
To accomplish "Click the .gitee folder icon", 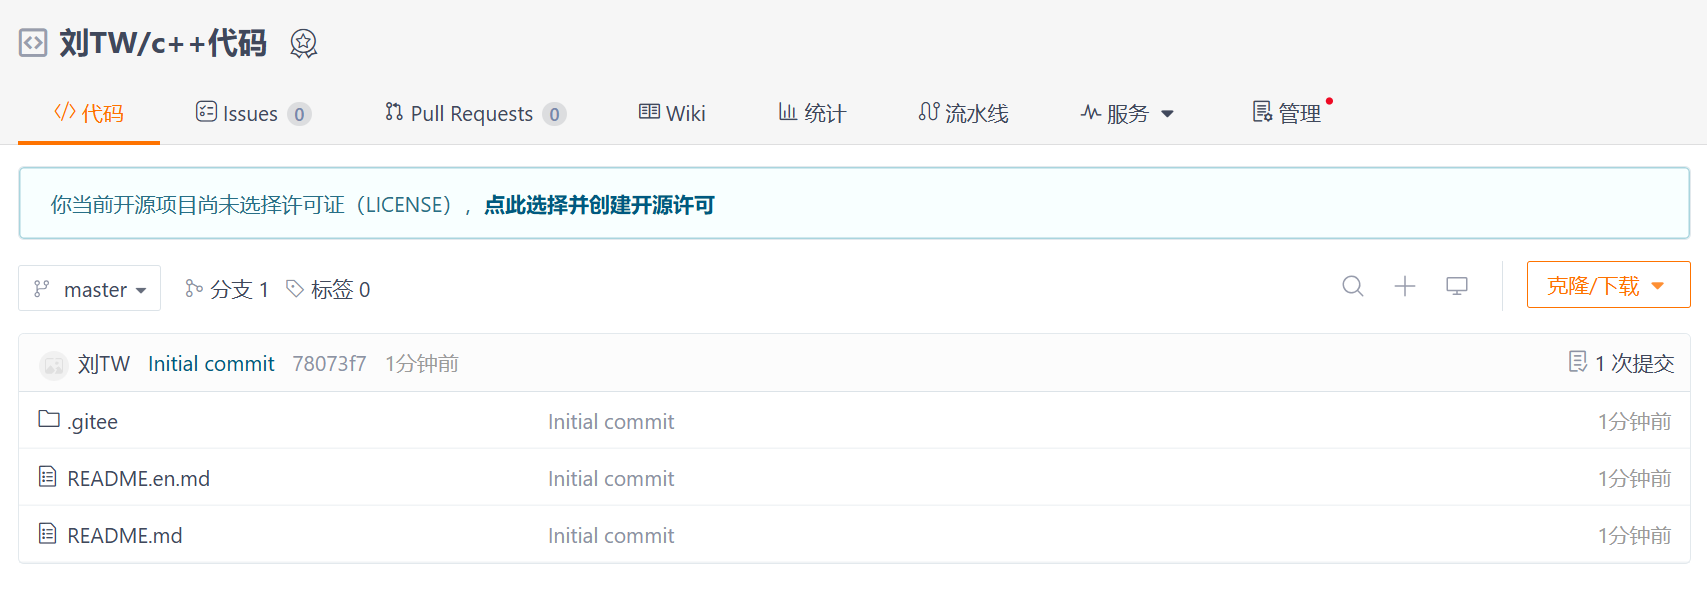I will [49, 419].
